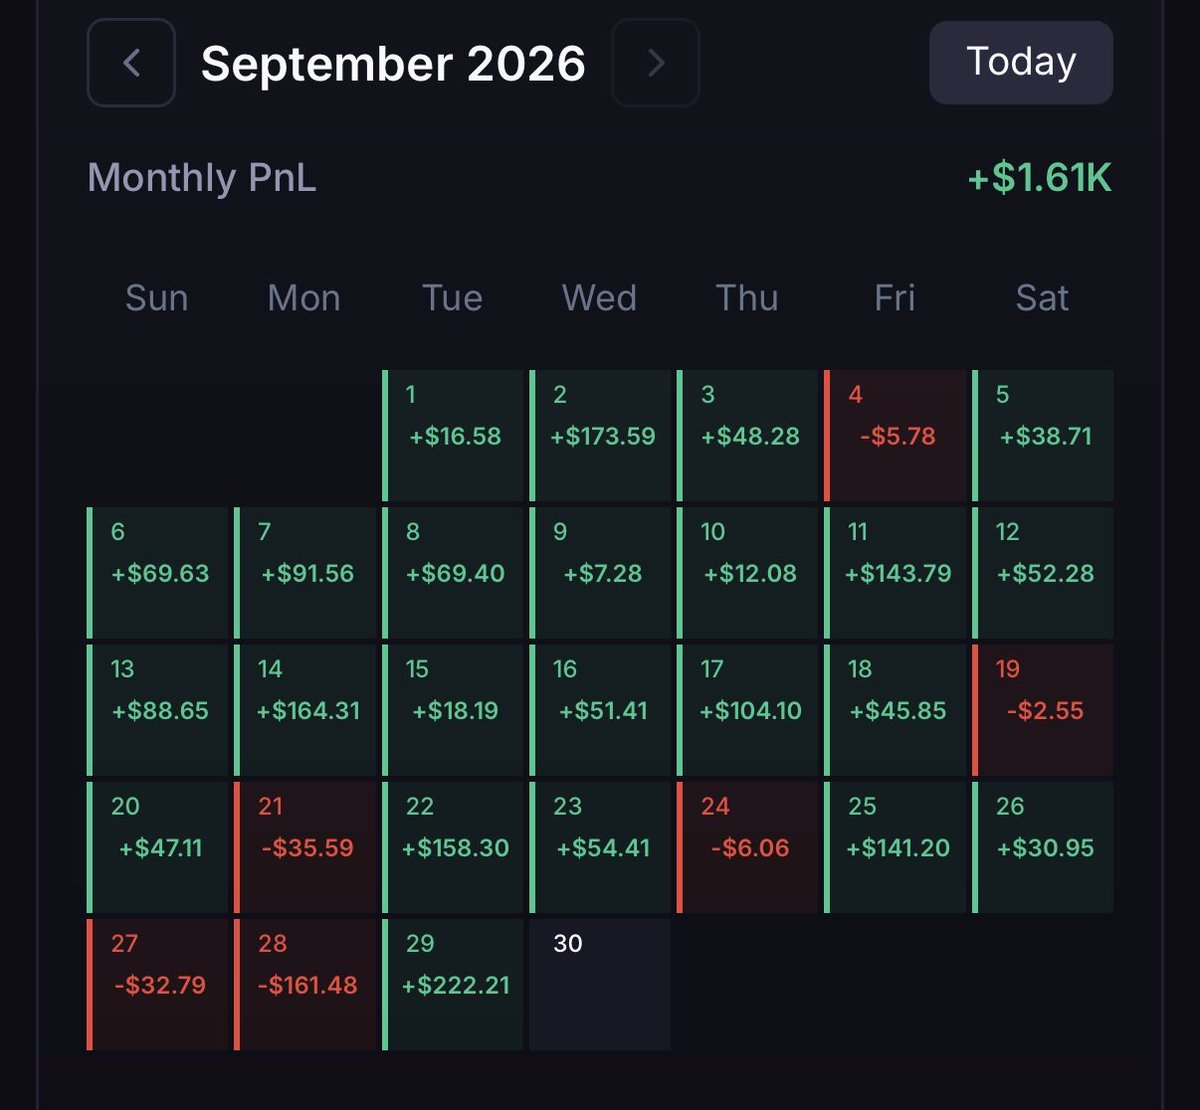Go to next month with right chevron
The width and height of the screenshot is (1200, 1110).
(x=655, y=63)
